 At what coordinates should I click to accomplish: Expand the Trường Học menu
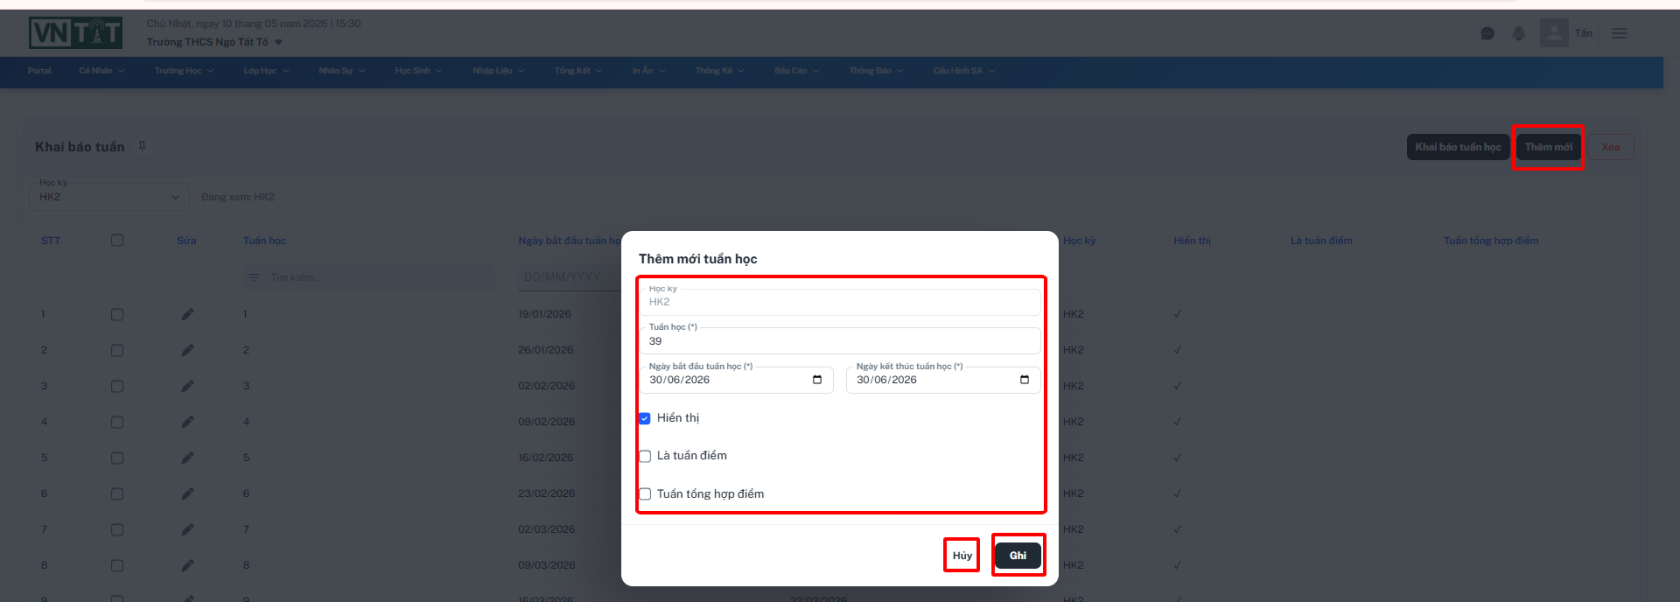(x=184, y=71)
